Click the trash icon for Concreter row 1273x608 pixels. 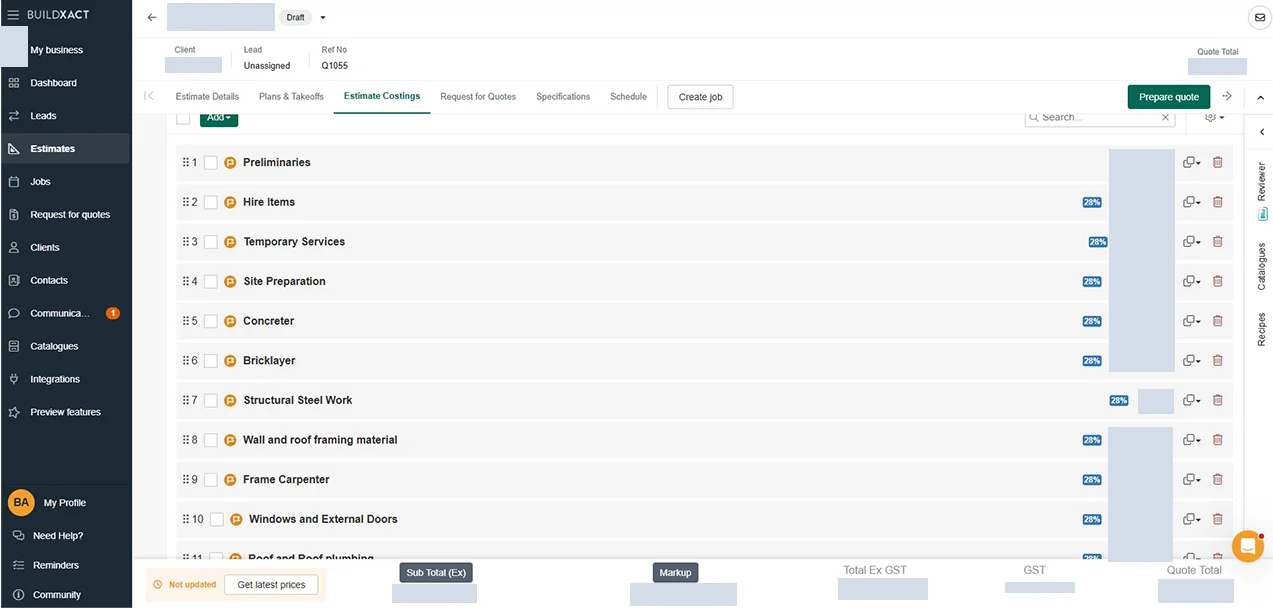pyautogui.click(x=1217, y=321)
